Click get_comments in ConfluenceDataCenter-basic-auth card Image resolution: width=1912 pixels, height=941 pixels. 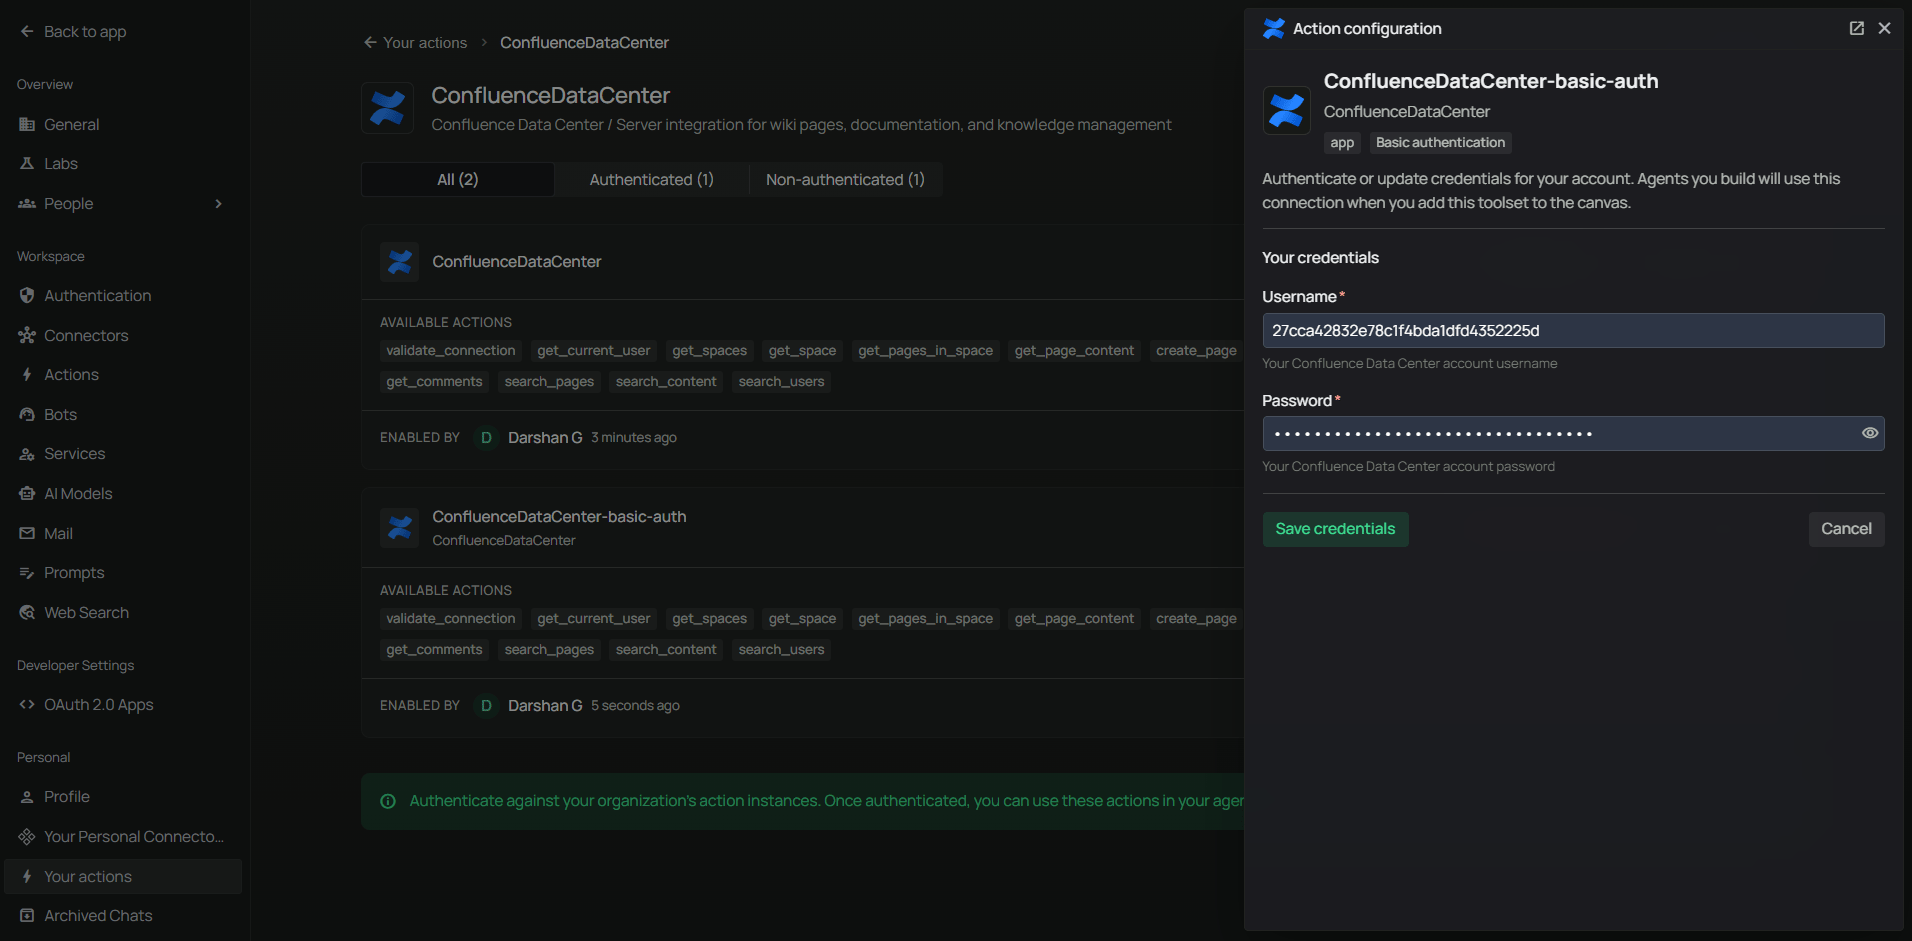434,650
